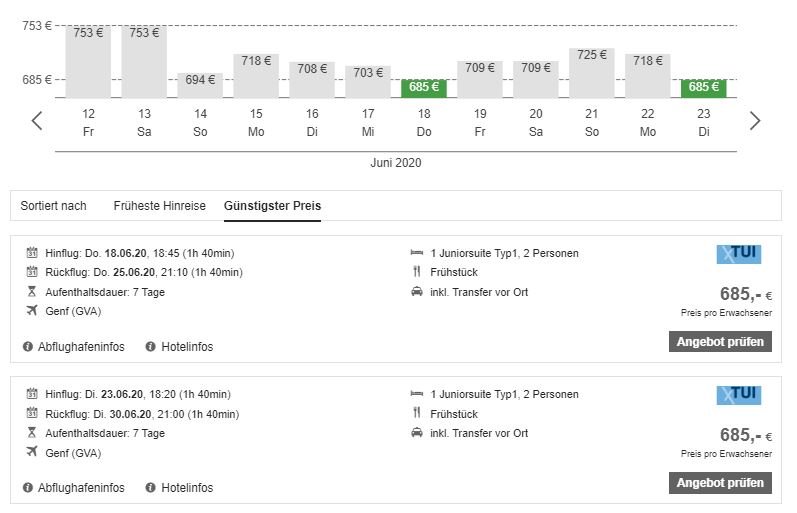Screen dimensions: 797x513
Task: Select the green 685 € bar on 18 Do
Action: coord(424,88)
